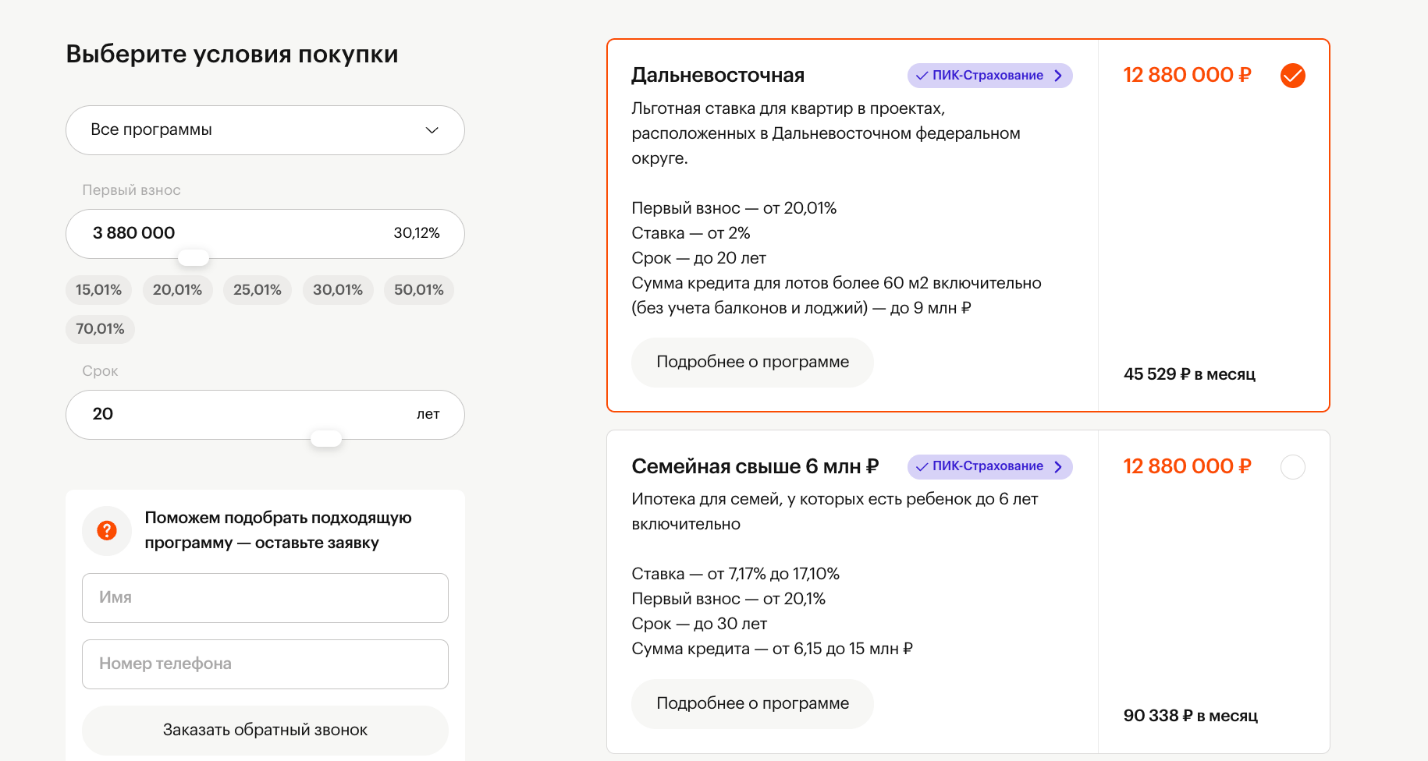Choose the 70,01% down payment chip

(x=100, y=328)
